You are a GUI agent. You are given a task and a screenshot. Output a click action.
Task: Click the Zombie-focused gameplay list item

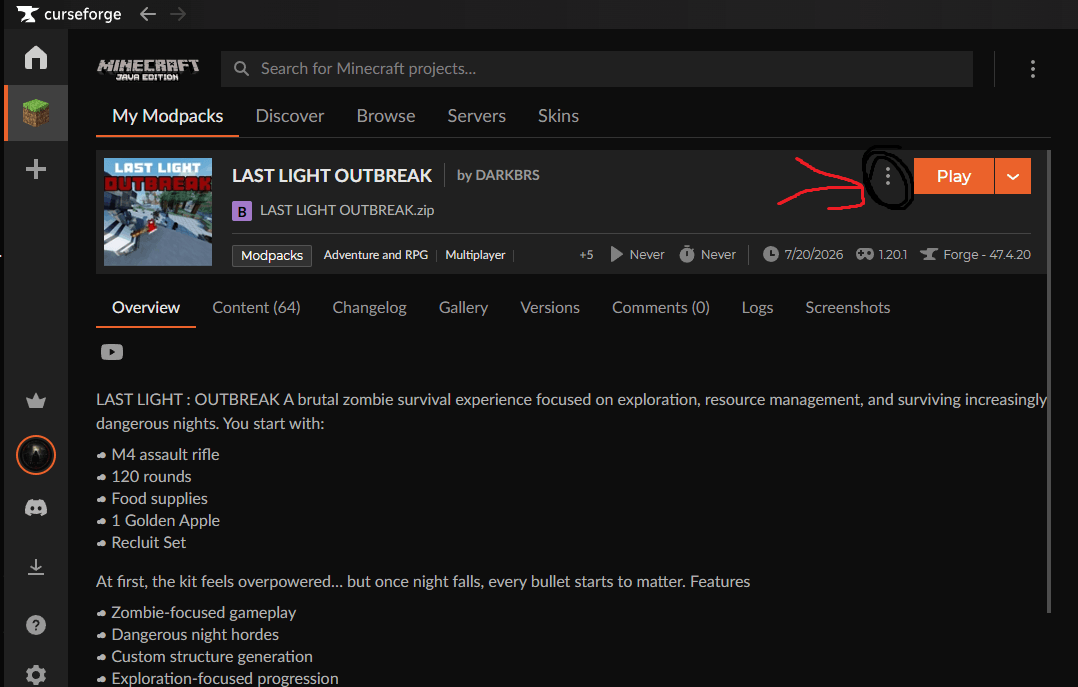(204, 613)
